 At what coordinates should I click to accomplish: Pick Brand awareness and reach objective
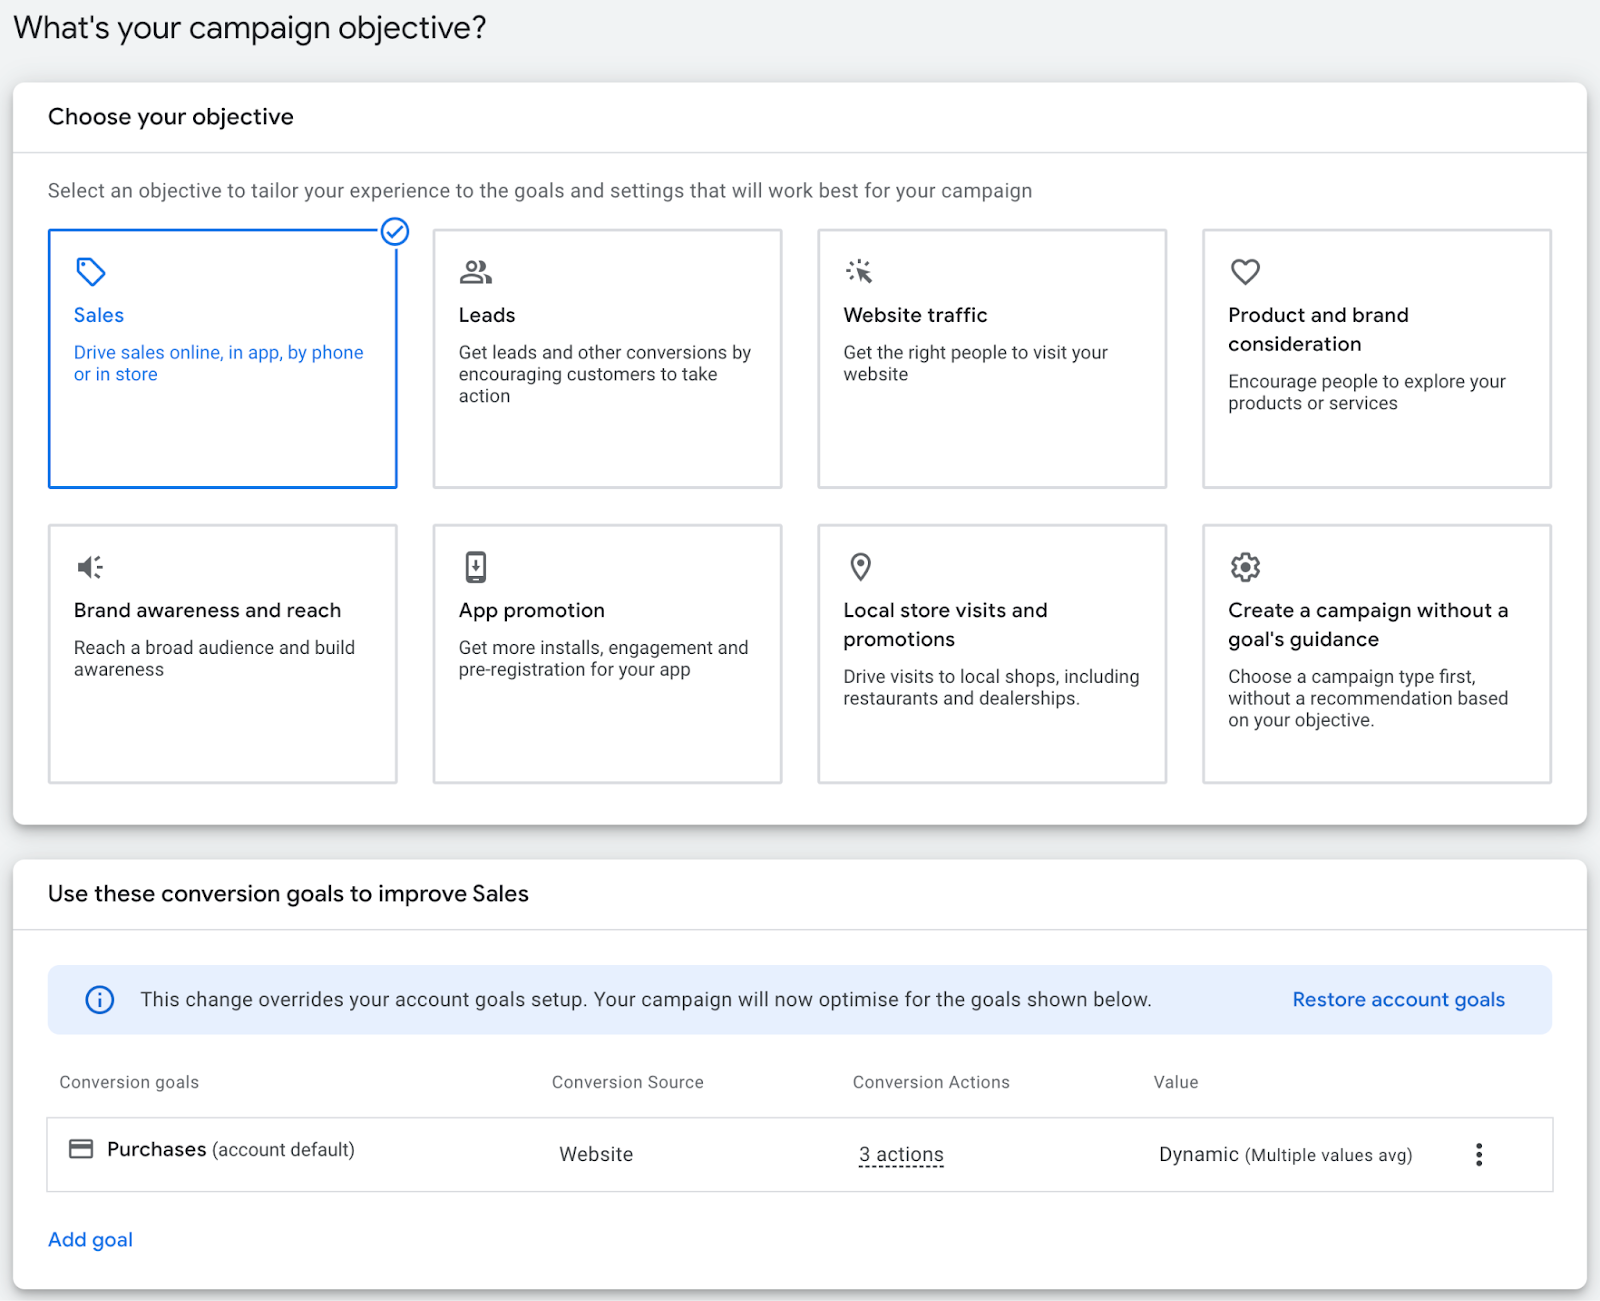point(222,653)
